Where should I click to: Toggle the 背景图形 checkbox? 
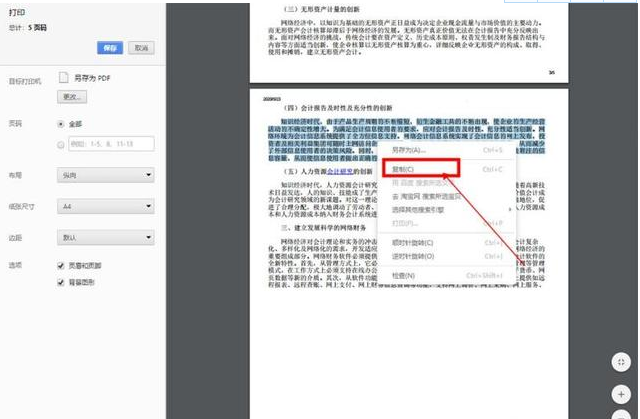tap(61, 282)
